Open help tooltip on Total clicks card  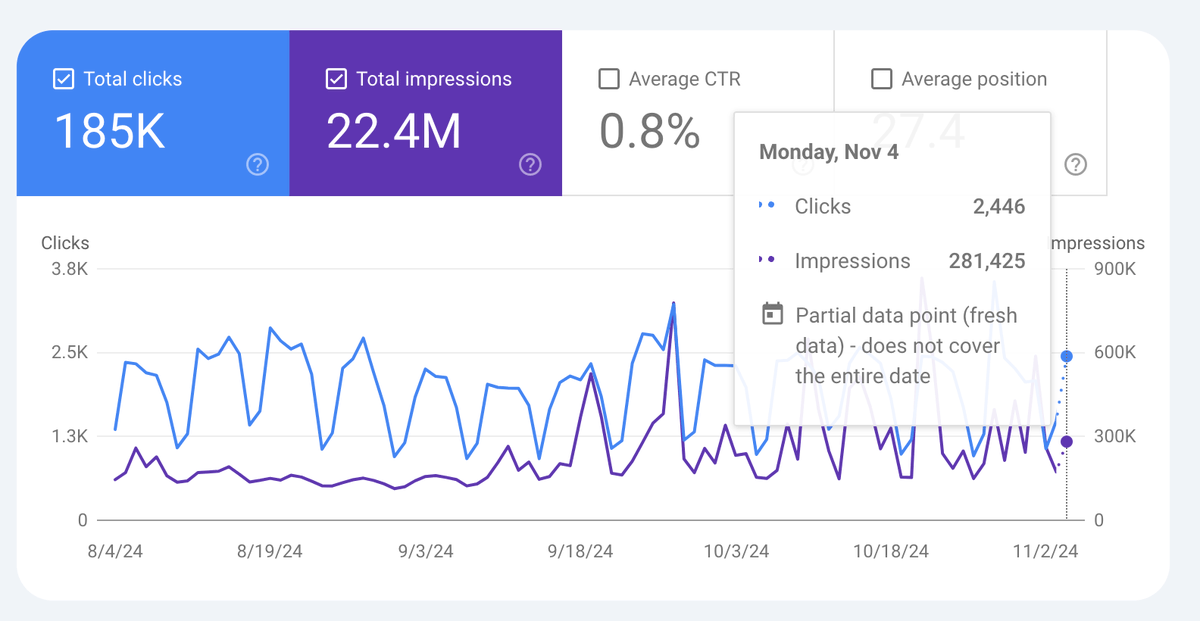257,164
